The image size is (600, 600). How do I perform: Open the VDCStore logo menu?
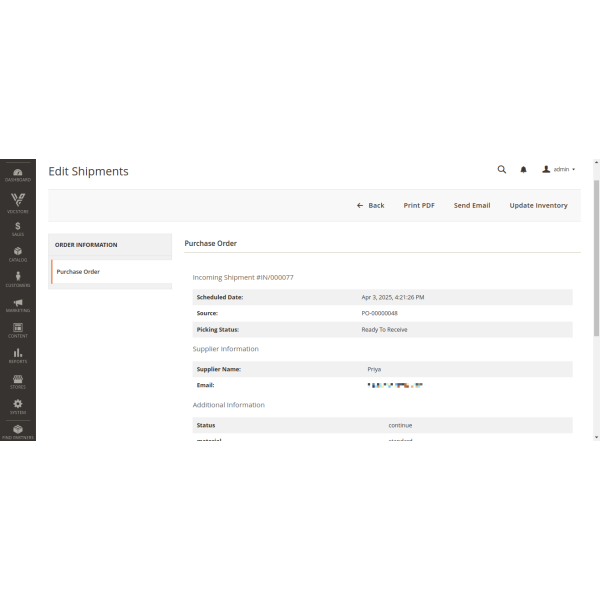click(18, 201)
